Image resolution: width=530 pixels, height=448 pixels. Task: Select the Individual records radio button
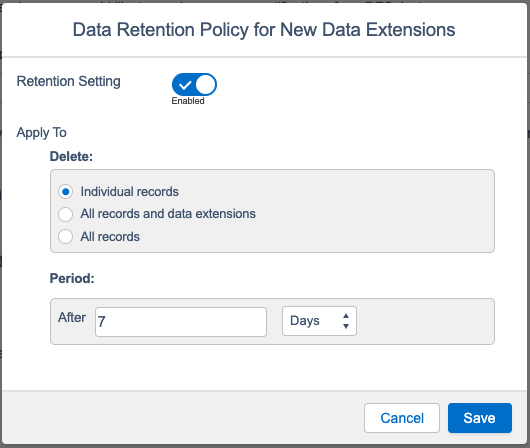tap(65, 192)
